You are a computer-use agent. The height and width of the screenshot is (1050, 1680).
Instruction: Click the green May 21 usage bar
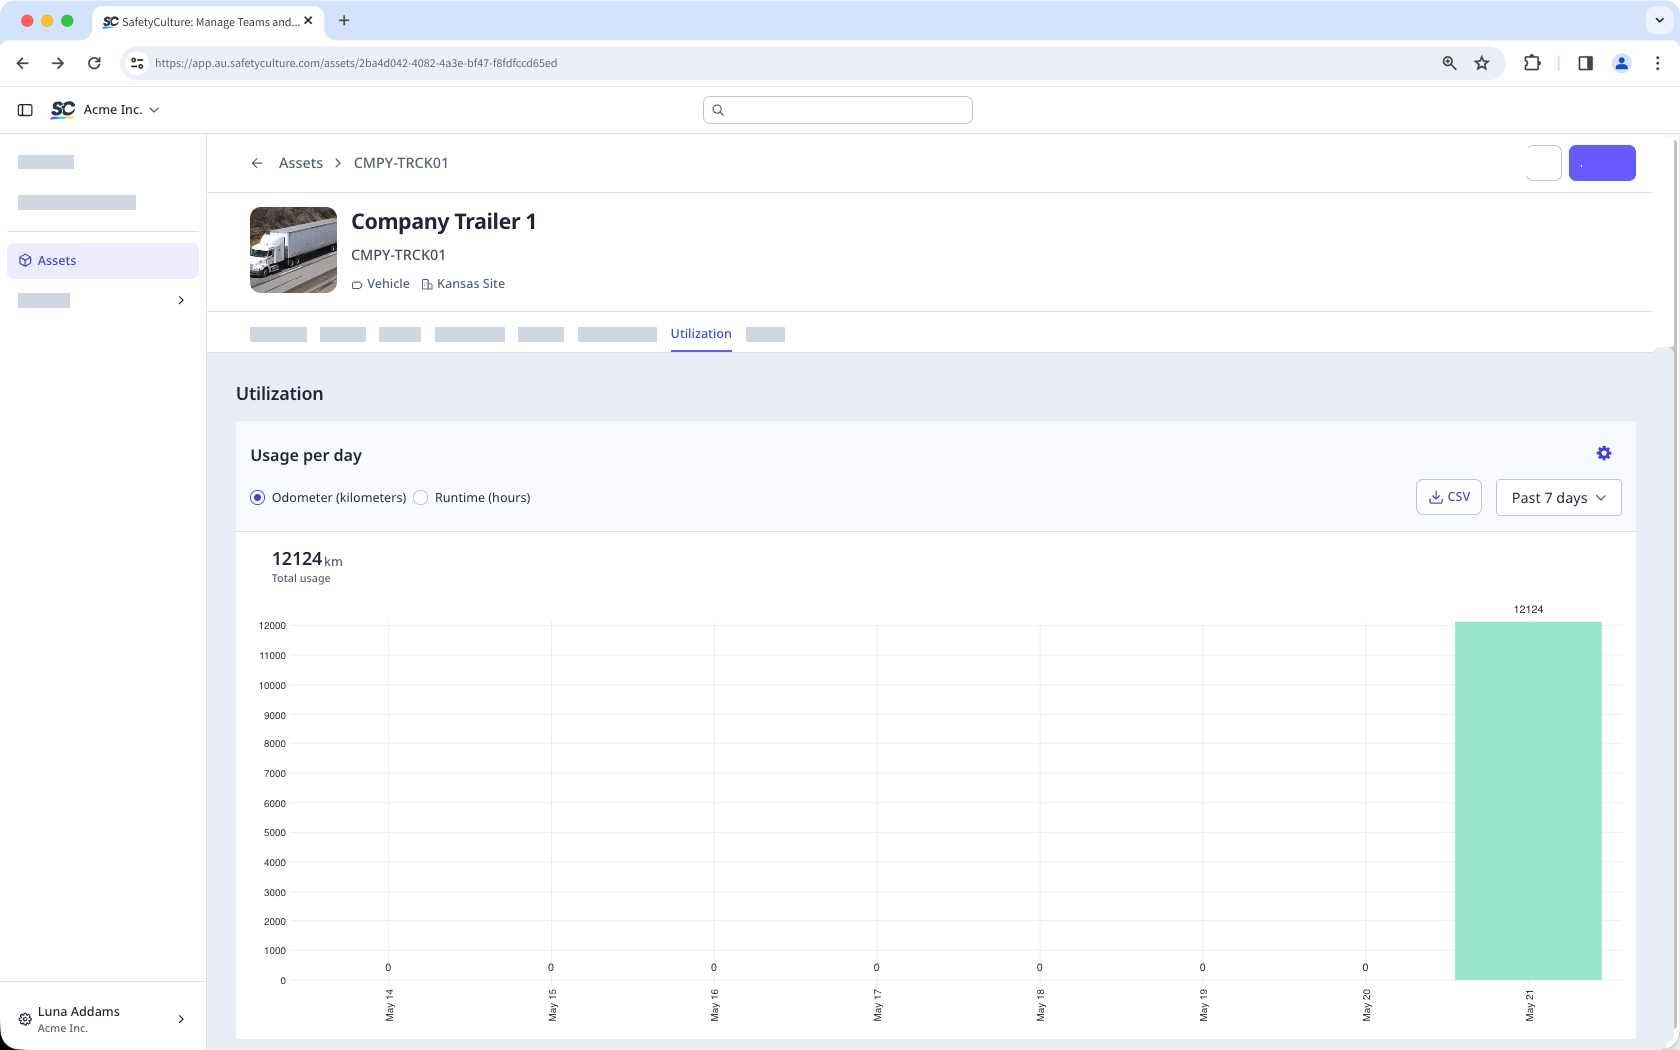tap(1528, 801)
